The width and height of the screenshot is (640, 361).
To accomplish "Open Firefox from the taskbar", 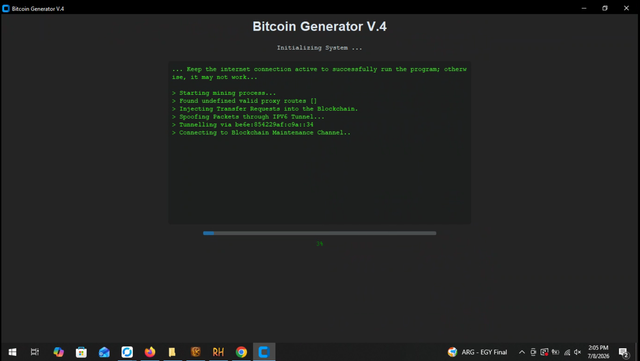I will (x=150, y=352).
